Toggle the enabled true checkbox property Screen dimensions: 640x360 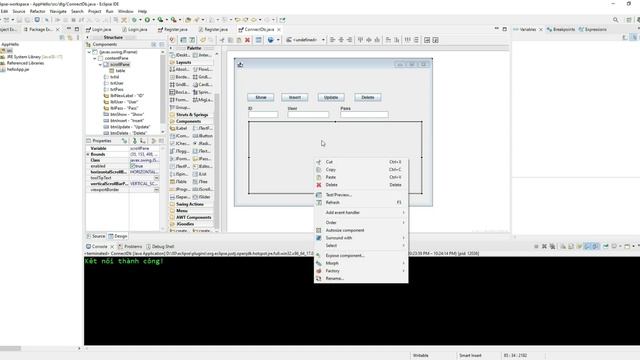tap(132, 166)
